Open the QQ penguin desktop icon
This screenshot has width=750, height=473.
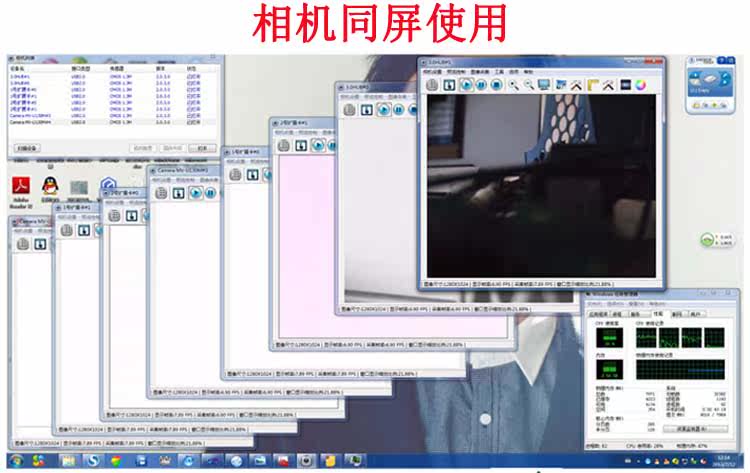(50, 189)
